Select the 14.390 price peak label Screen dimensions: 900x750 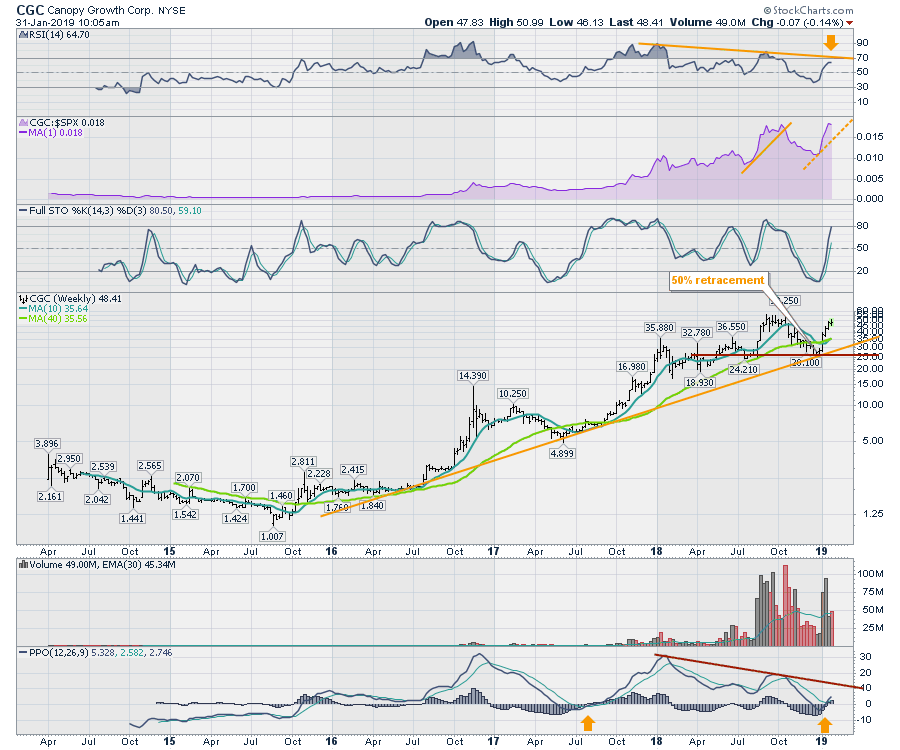[473, 375]
